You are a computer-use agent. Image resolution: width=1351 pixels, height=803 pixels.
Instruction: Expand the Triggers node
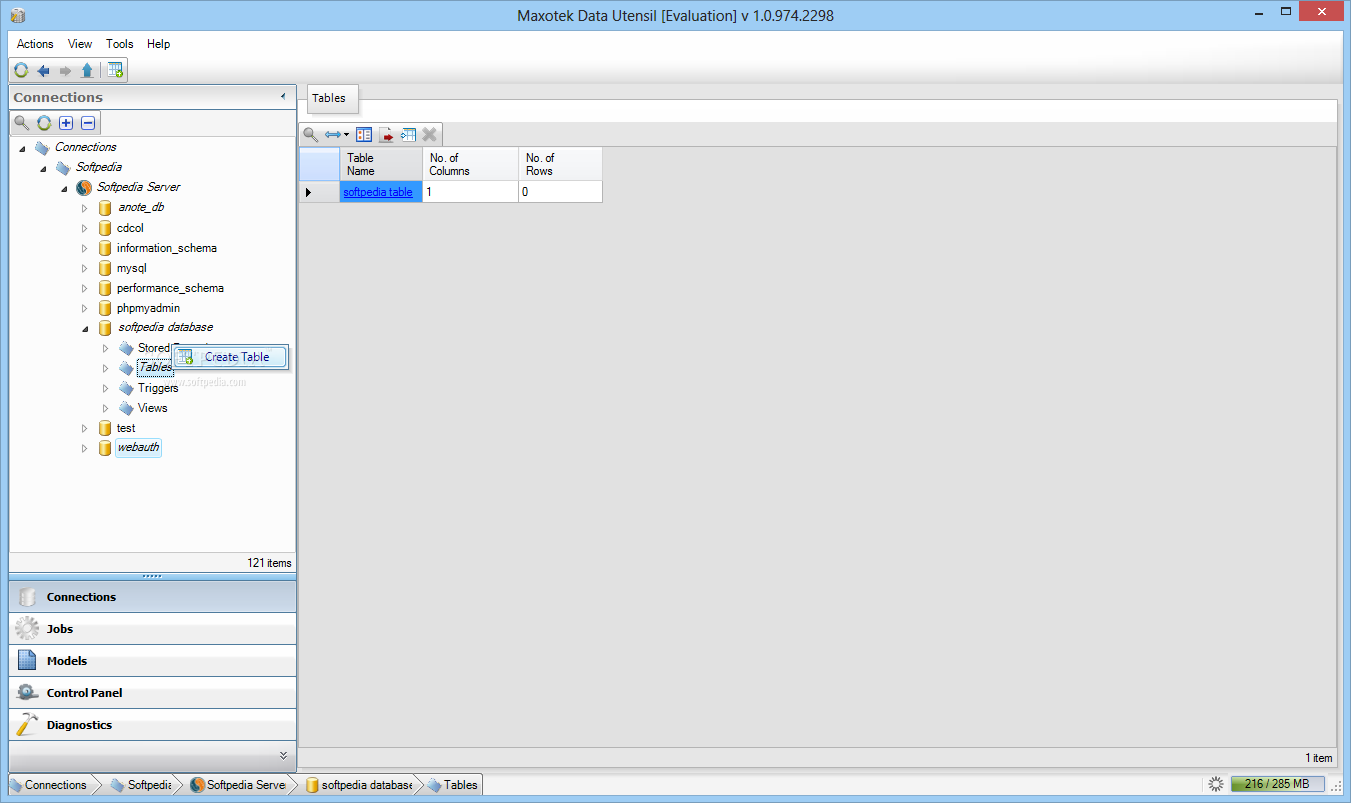(105, 388)
